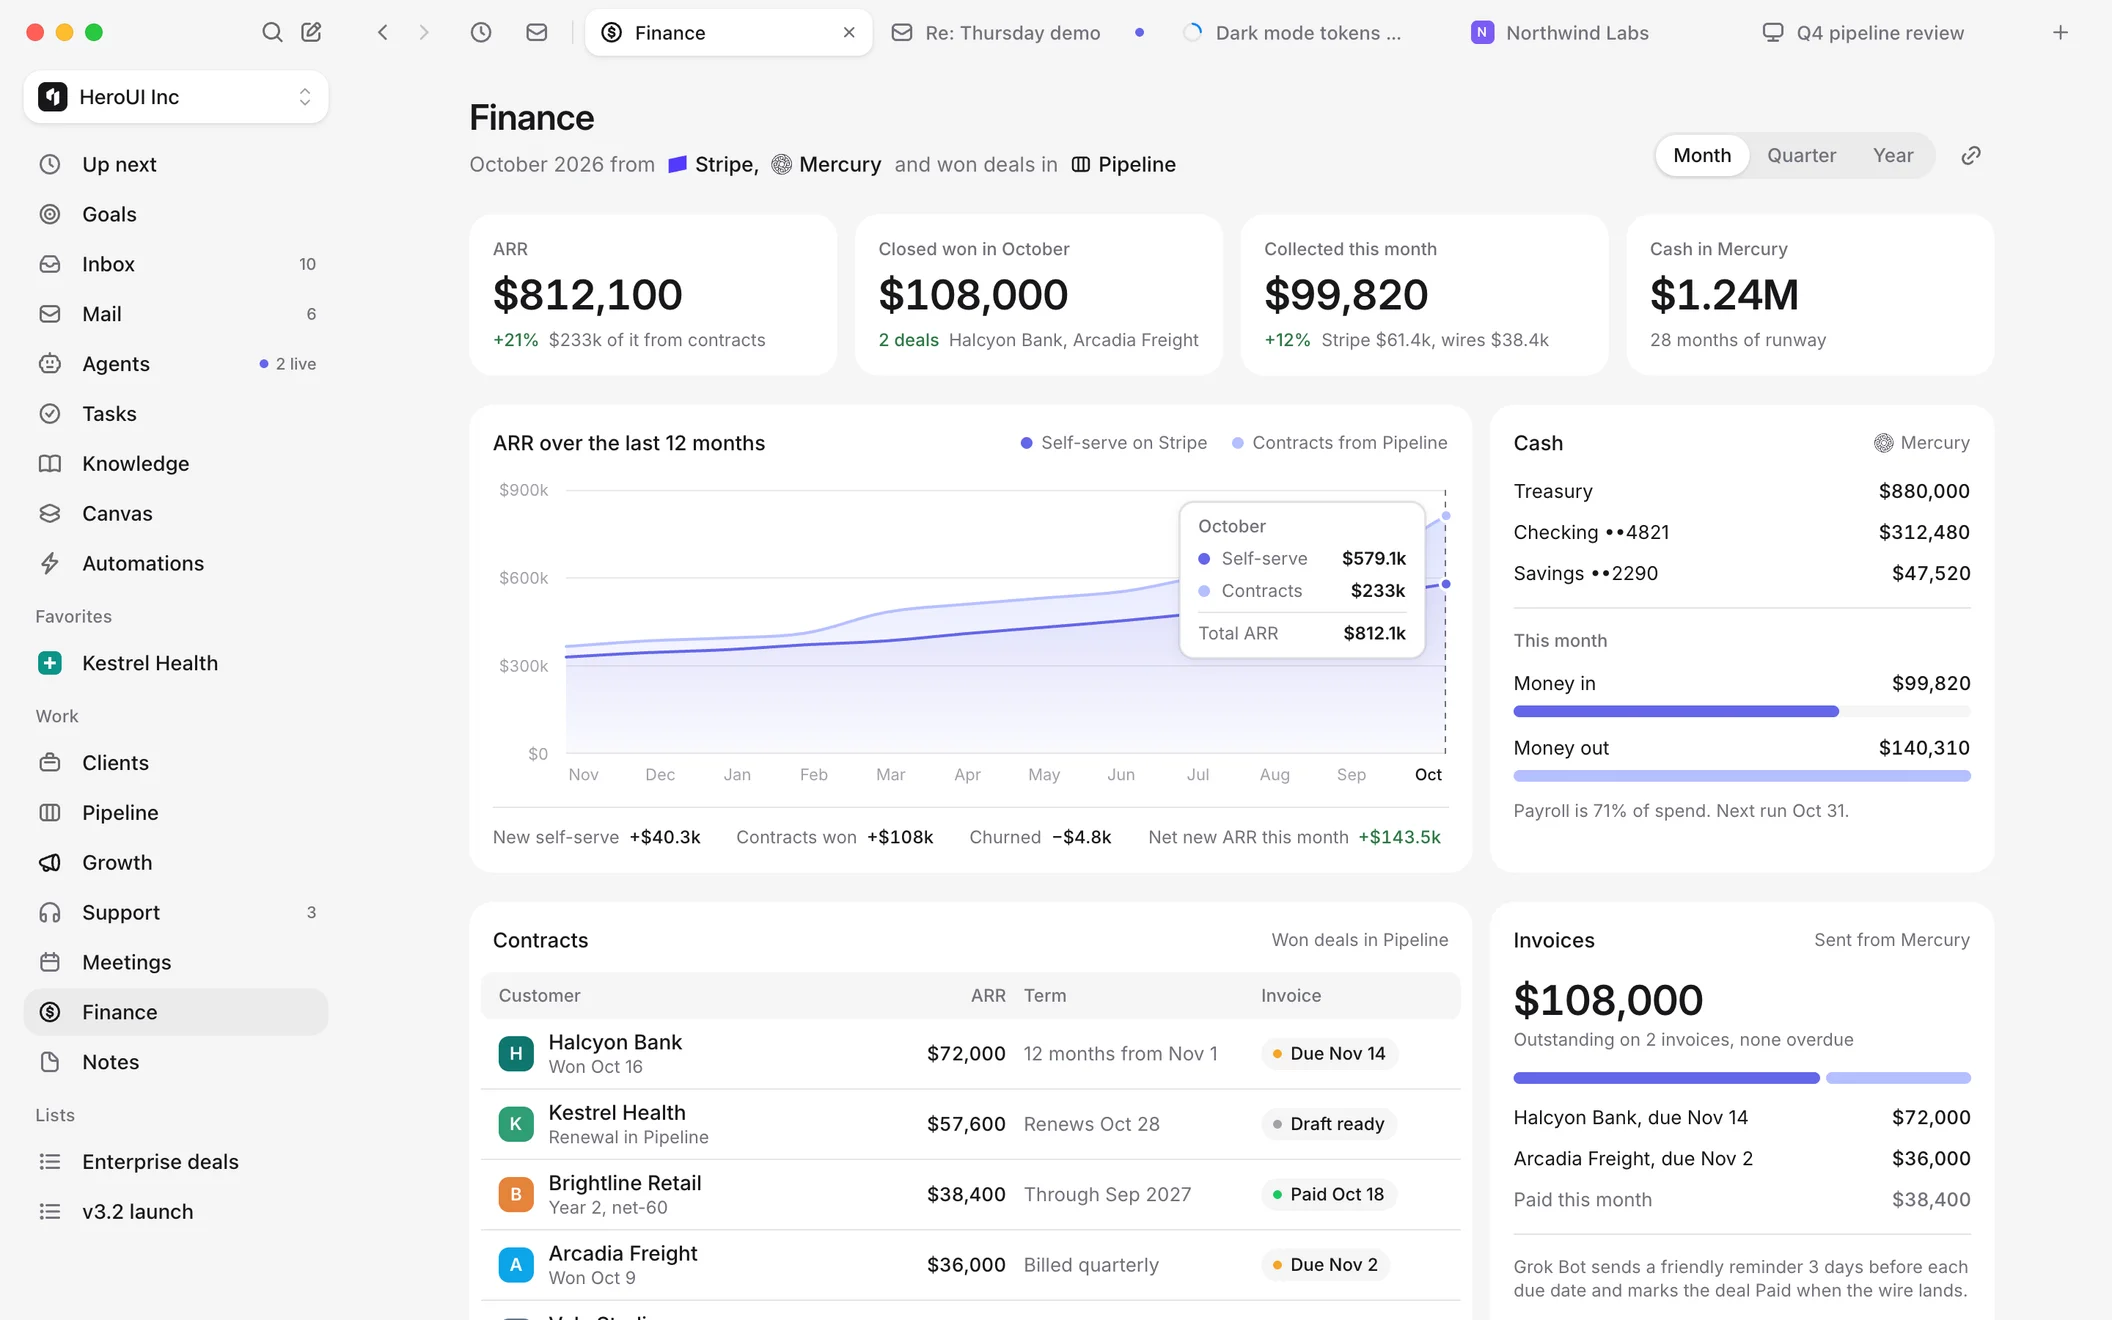Open Canvas in the sidebar
The width and height of the screenshot is (2112, 1320).
tap(176, 513)
